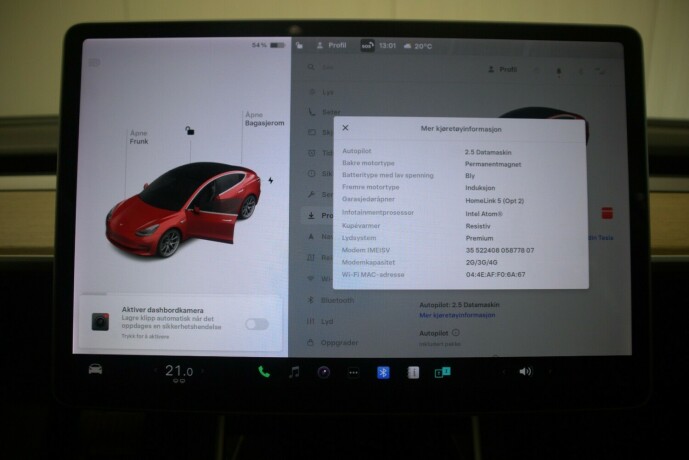Select the Lyd menu item
The image size is (689, 460).
point(321,321)
